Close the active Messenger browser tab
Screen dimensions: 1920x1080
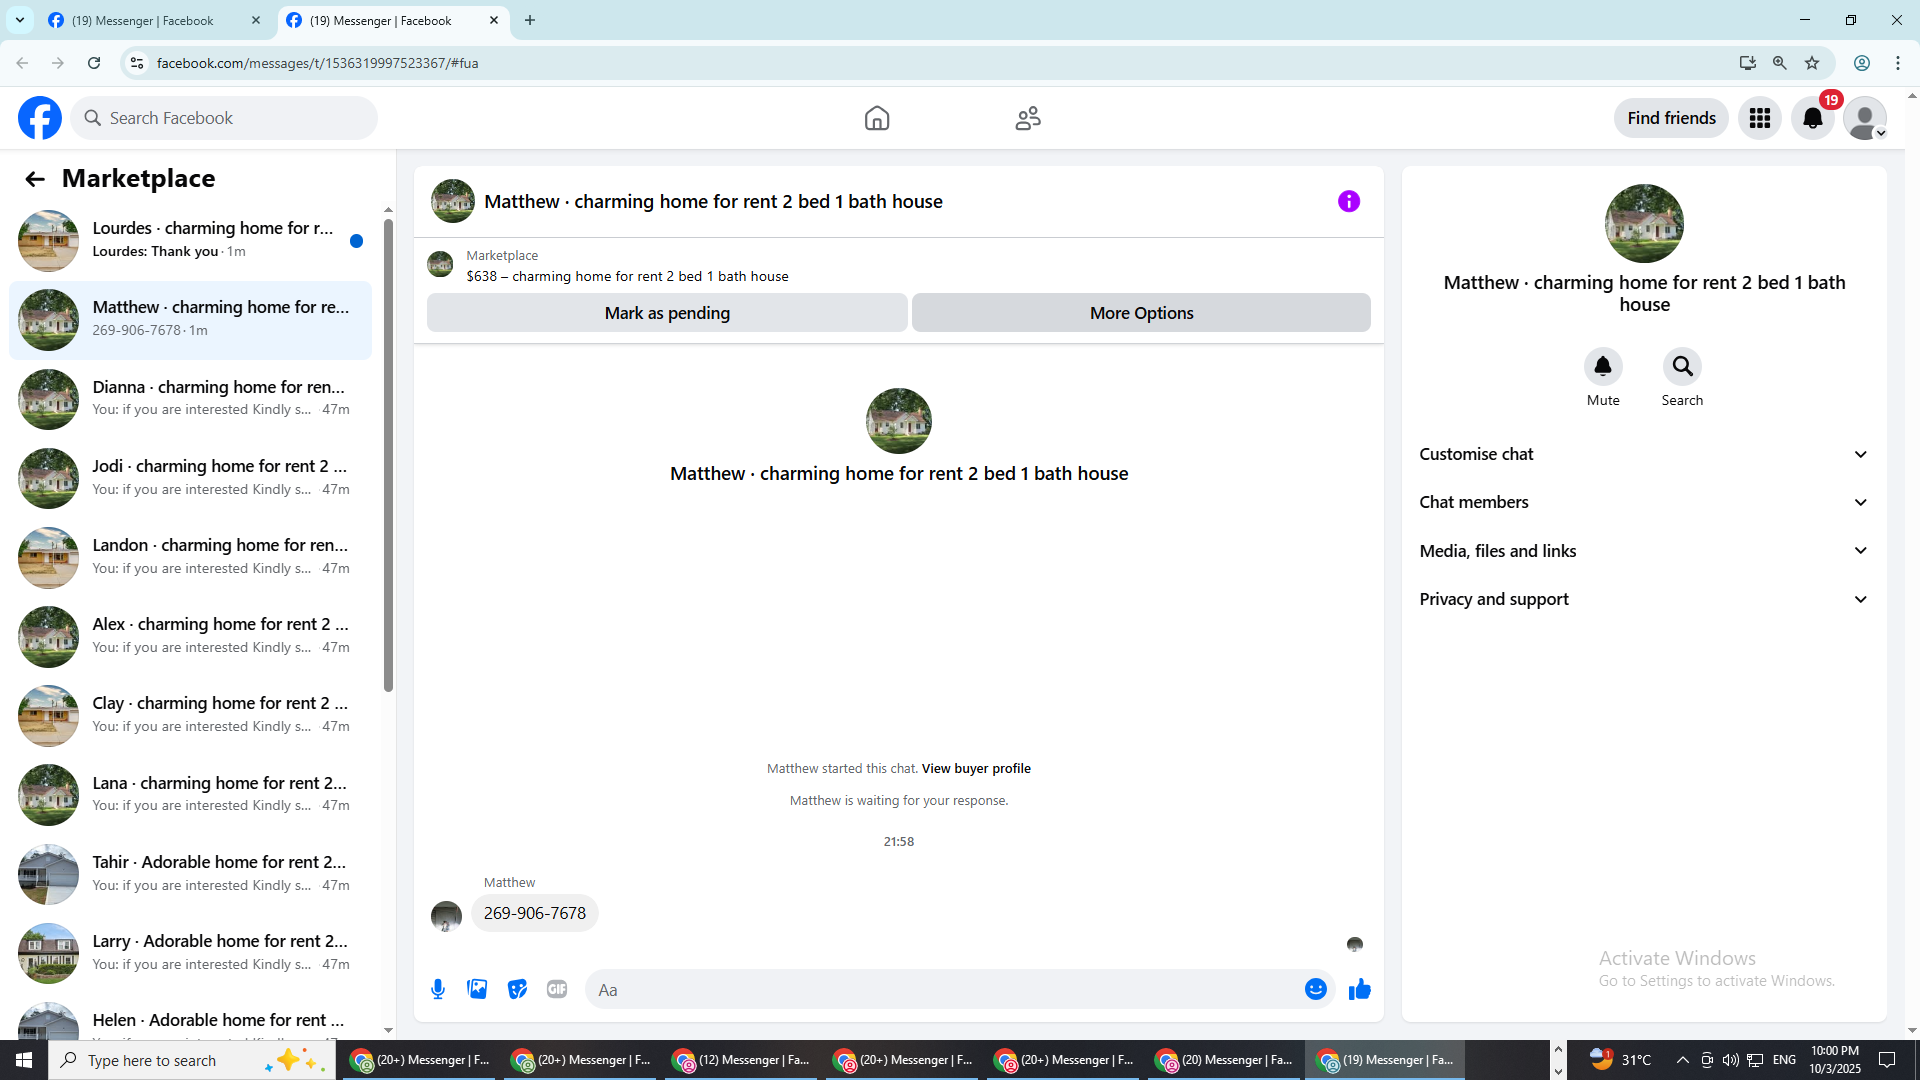(494, 20)
